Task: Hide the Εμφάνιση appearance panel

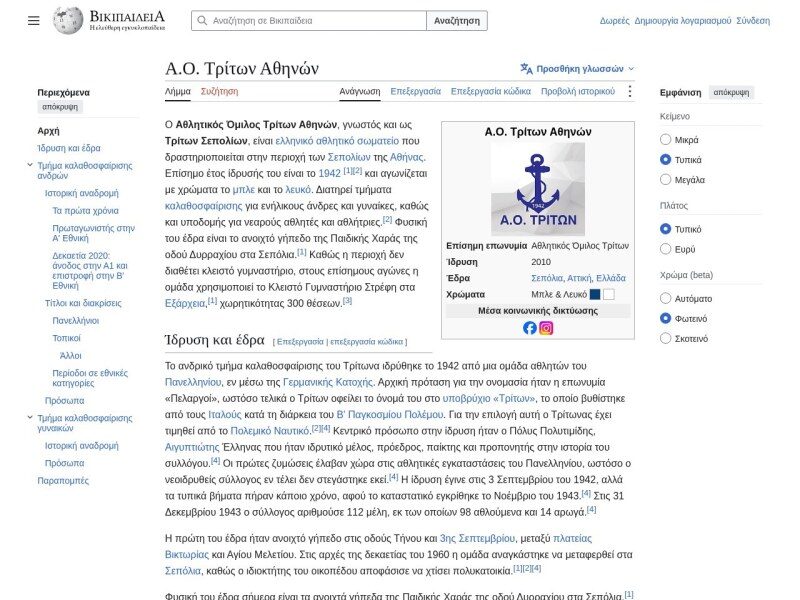Action: coord(731,92)
